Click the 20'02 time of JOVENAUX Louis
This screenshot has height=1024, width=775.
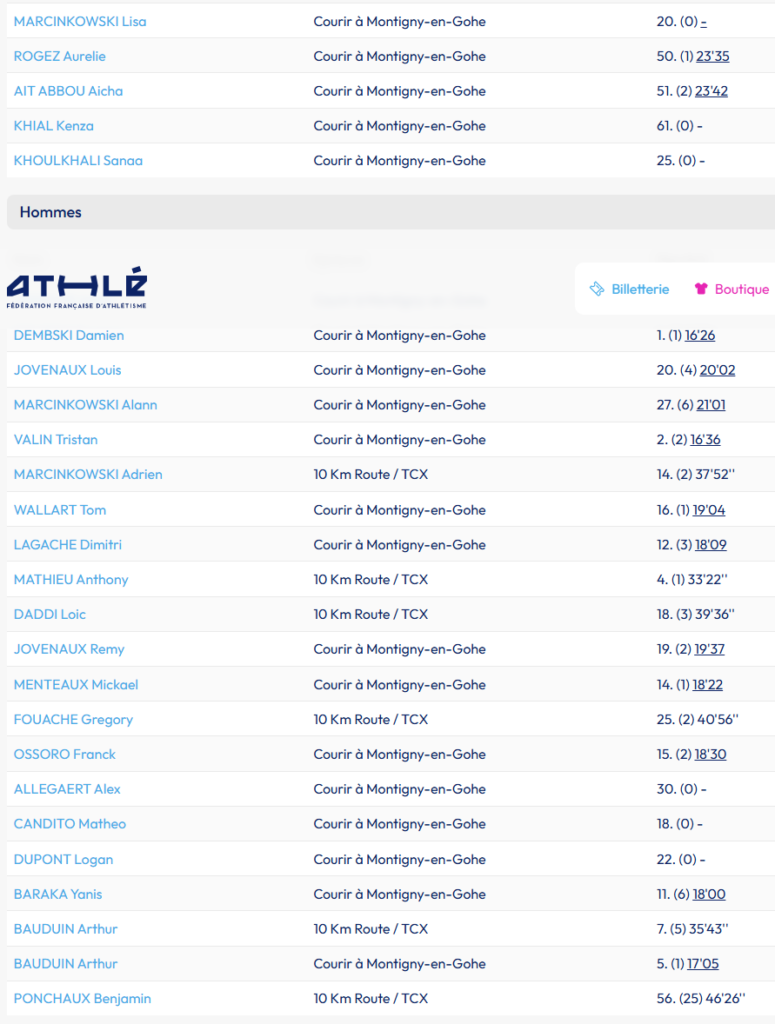coord(717,370)
